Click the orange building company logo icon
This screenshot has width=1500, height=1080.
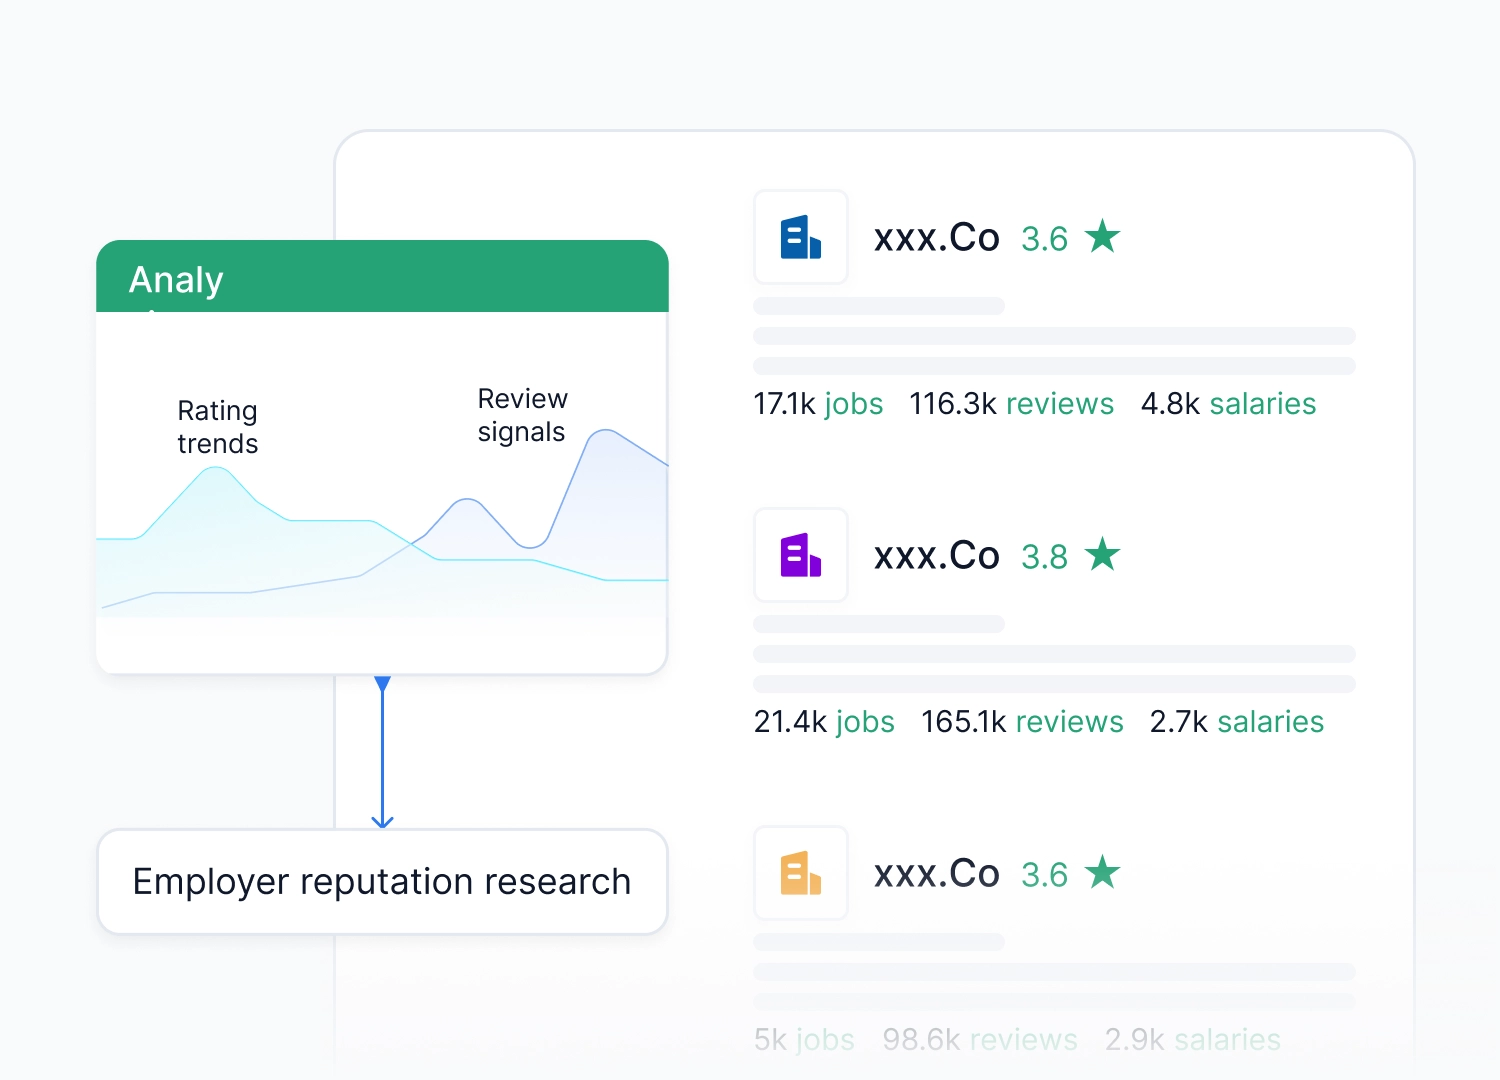click(801, 874)
